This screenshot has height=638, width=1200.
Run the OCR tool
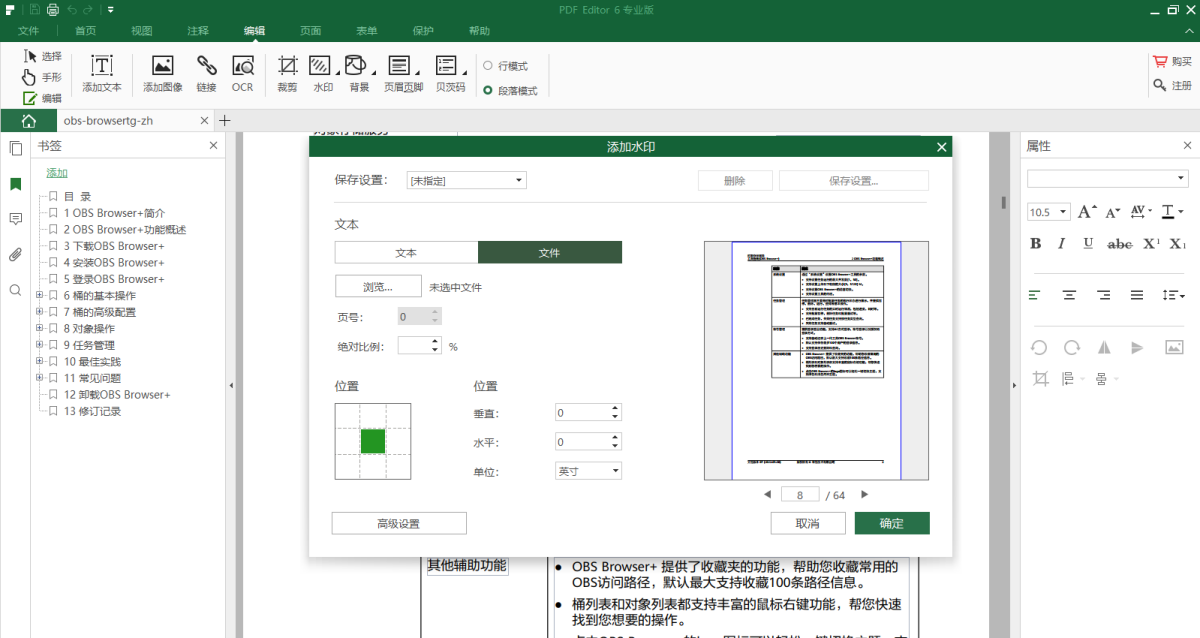click(242, 73)
